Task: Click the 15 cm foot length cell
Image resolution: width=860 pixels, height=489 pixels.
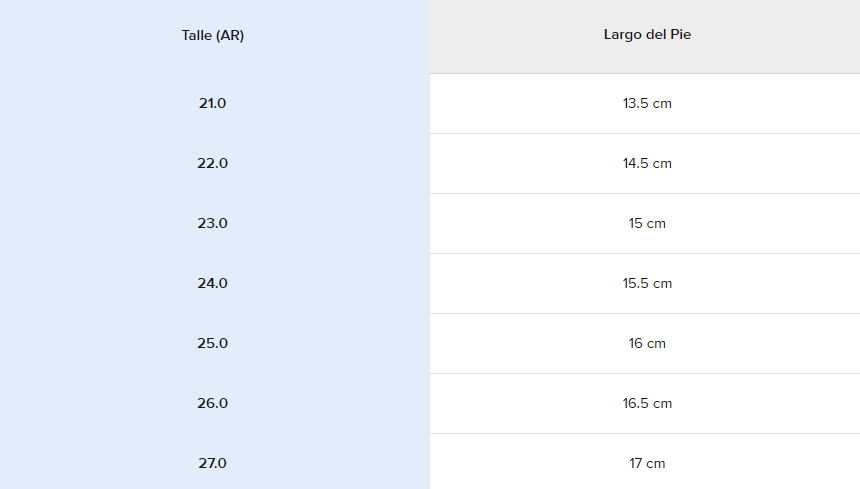Action: tap(647, 223)
